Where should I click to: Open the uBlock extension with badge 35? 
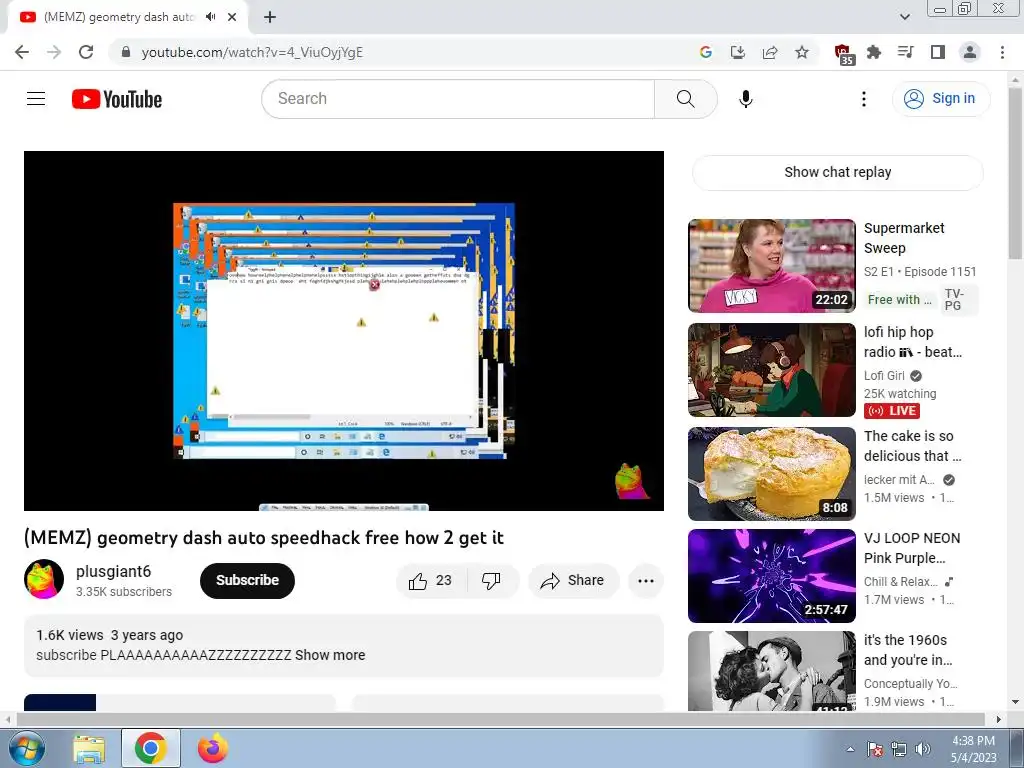tap(844, 54)
